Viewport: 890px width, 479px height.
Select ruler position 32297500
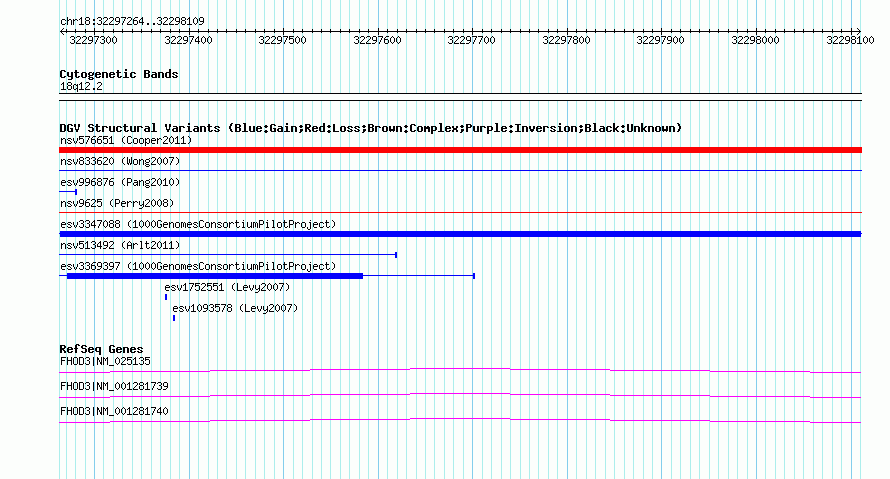tap(282, 40)
